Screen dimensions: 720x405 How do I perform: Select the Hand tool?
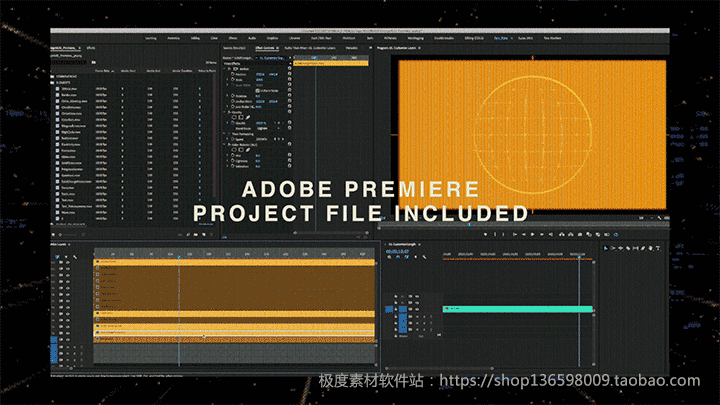pos(650,248)
